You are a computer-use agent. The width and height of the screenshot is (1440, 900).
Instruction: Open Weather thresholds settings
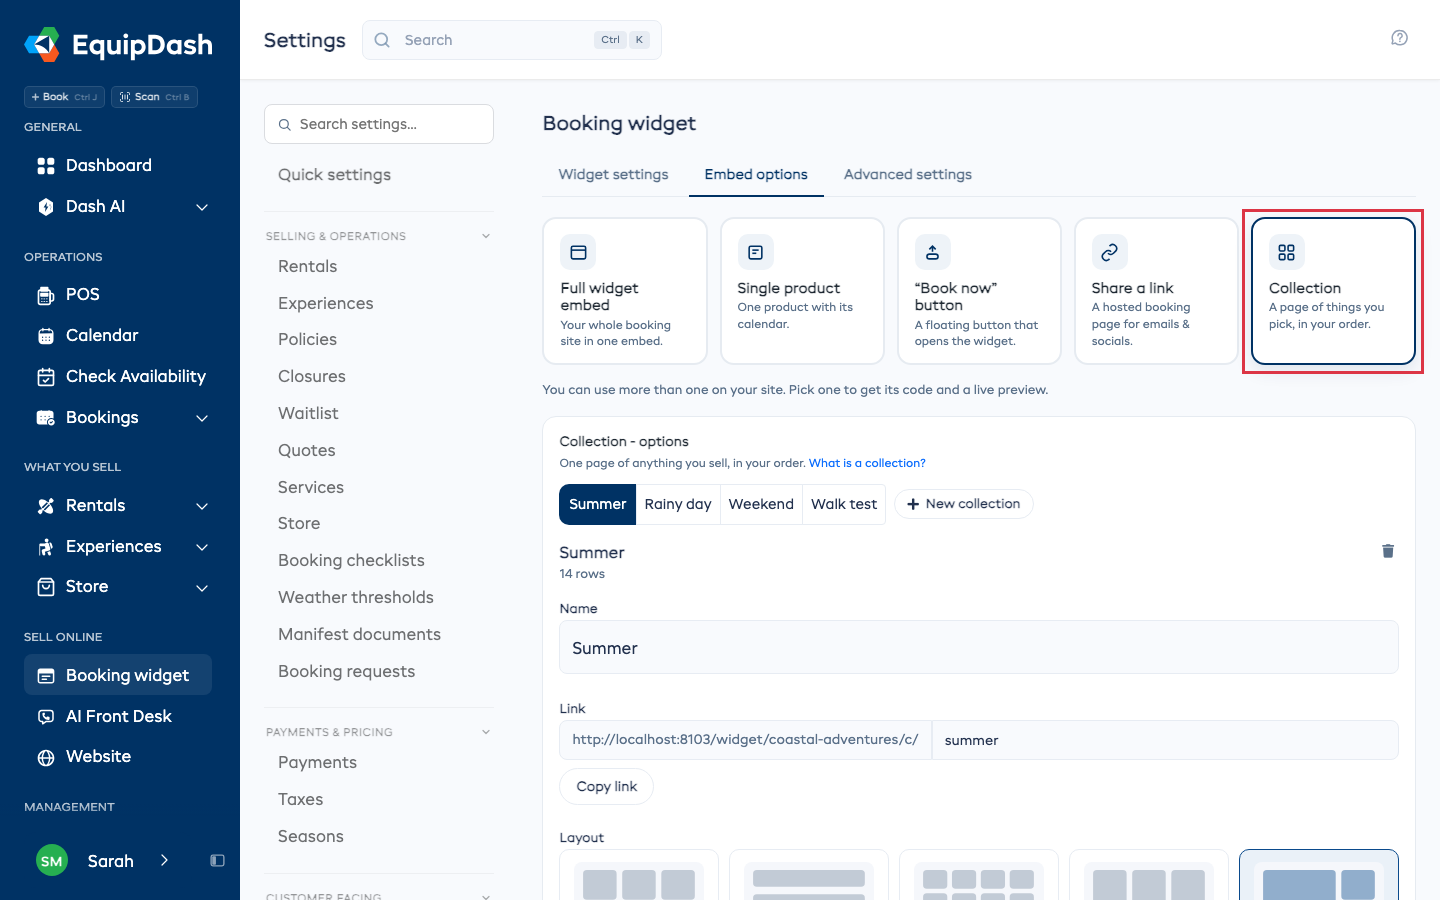pyautogui.click(x=356, y=597)
